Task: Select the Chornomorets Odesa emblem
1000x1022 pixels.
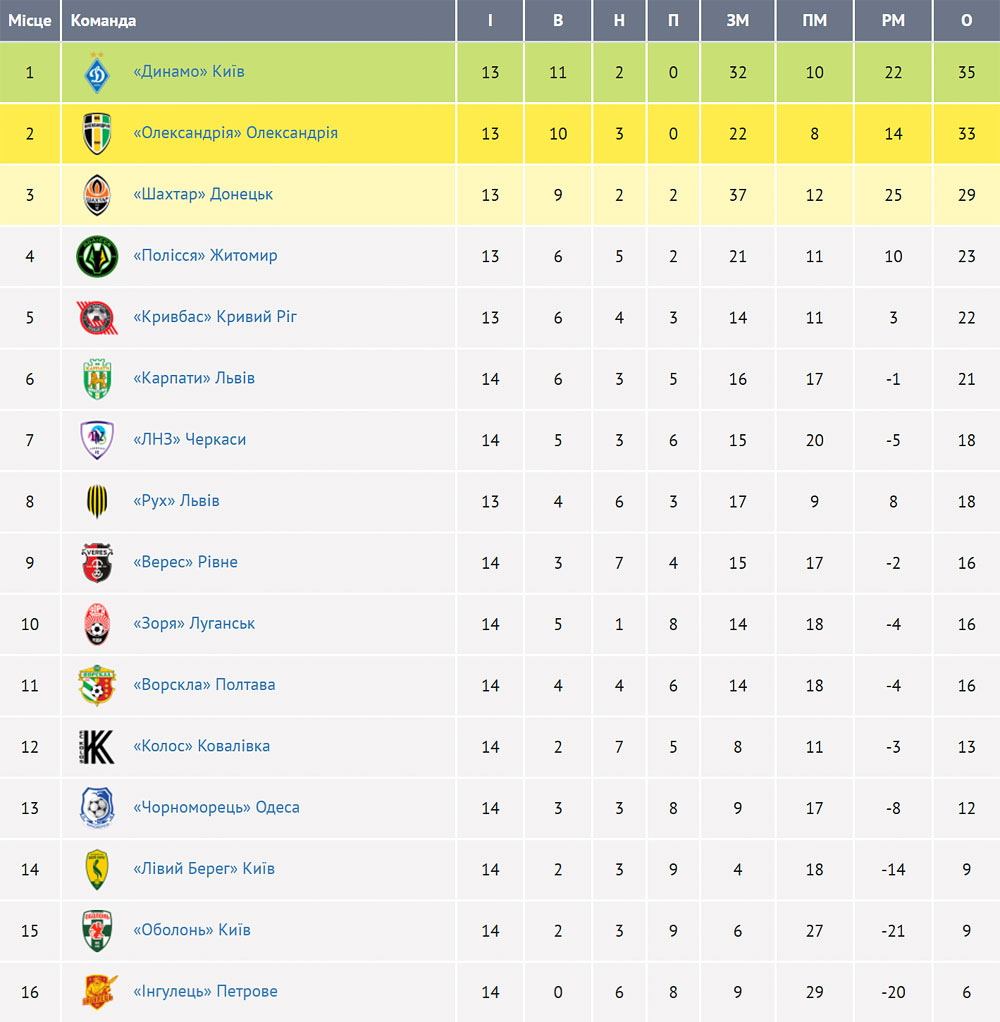Action: click(97, 808)
